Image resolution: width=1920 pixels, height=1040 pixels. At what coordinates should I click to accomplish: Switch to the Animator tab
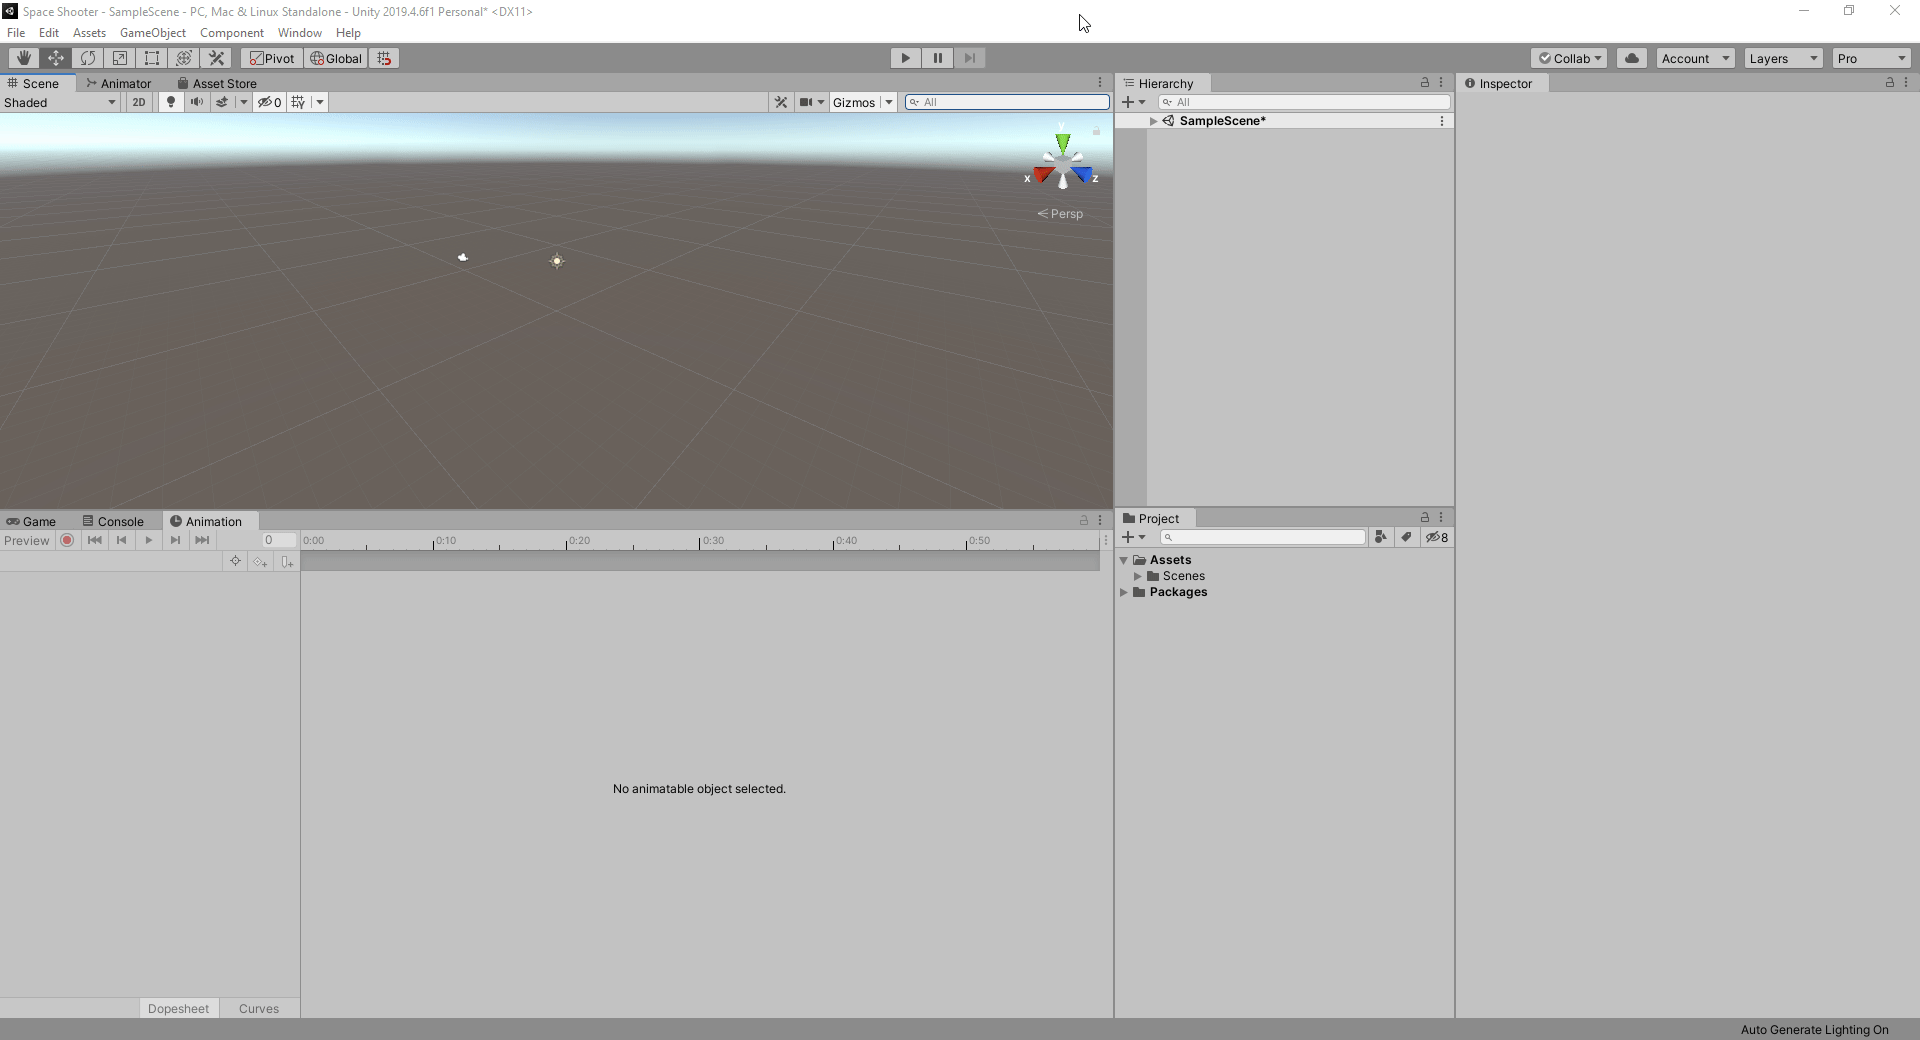pos(119,84)
